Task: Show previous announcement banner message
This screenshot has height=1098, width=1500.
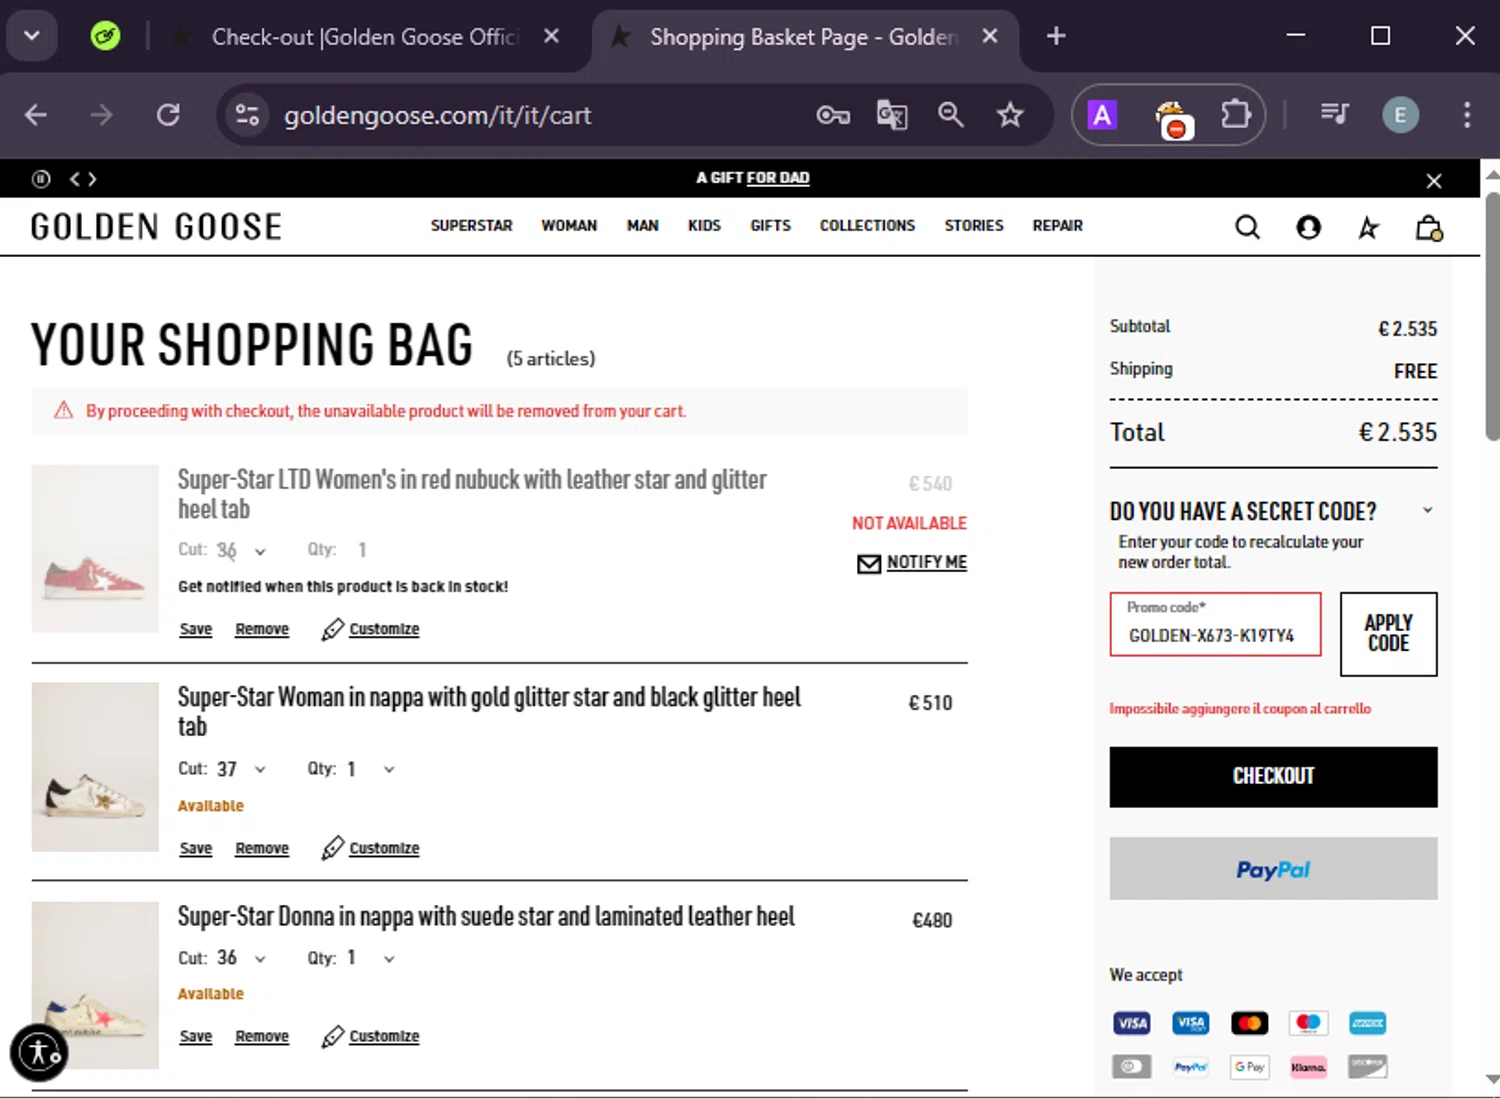Action: 74,179
